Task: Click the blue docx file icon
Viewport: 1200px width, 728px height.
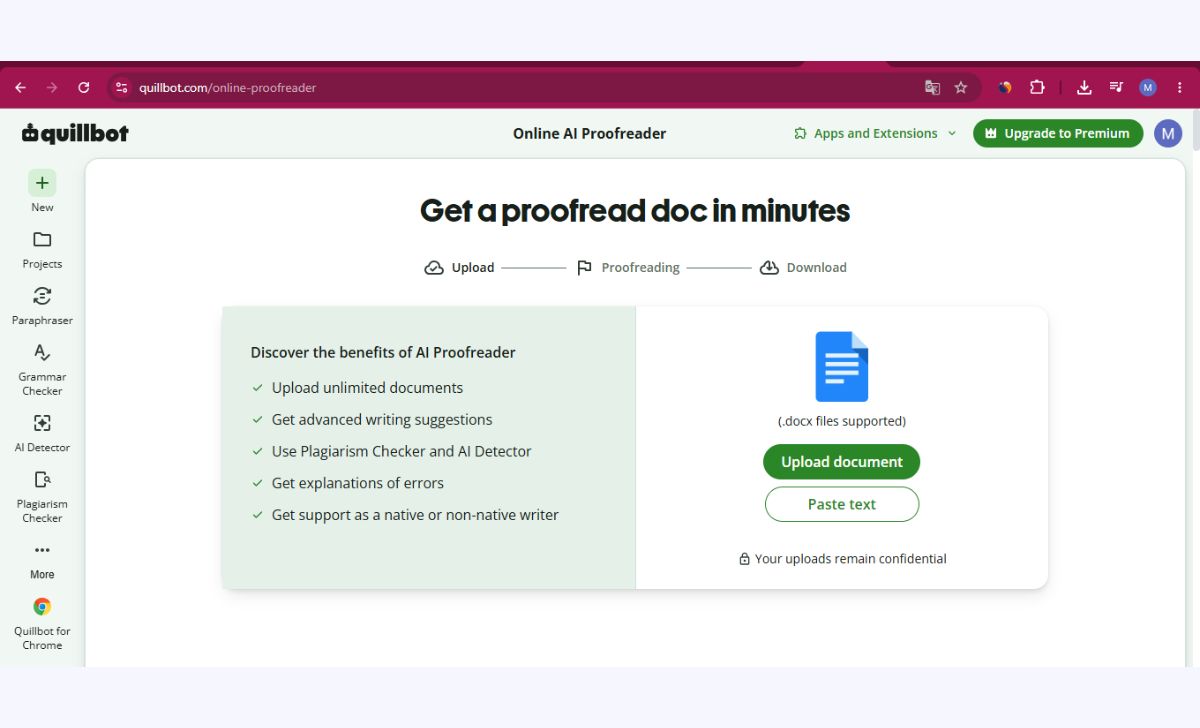Action: tap(842, 367)
